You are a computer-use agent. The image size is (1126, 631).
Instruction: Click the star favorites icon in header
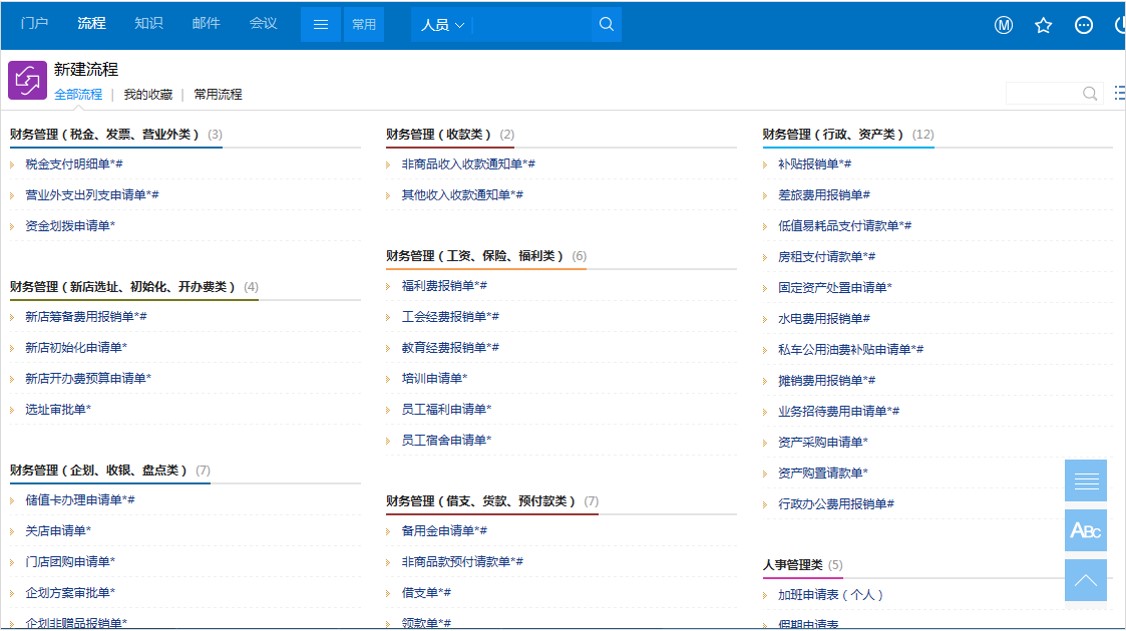pyautogui.click(x=1043, y=25)
